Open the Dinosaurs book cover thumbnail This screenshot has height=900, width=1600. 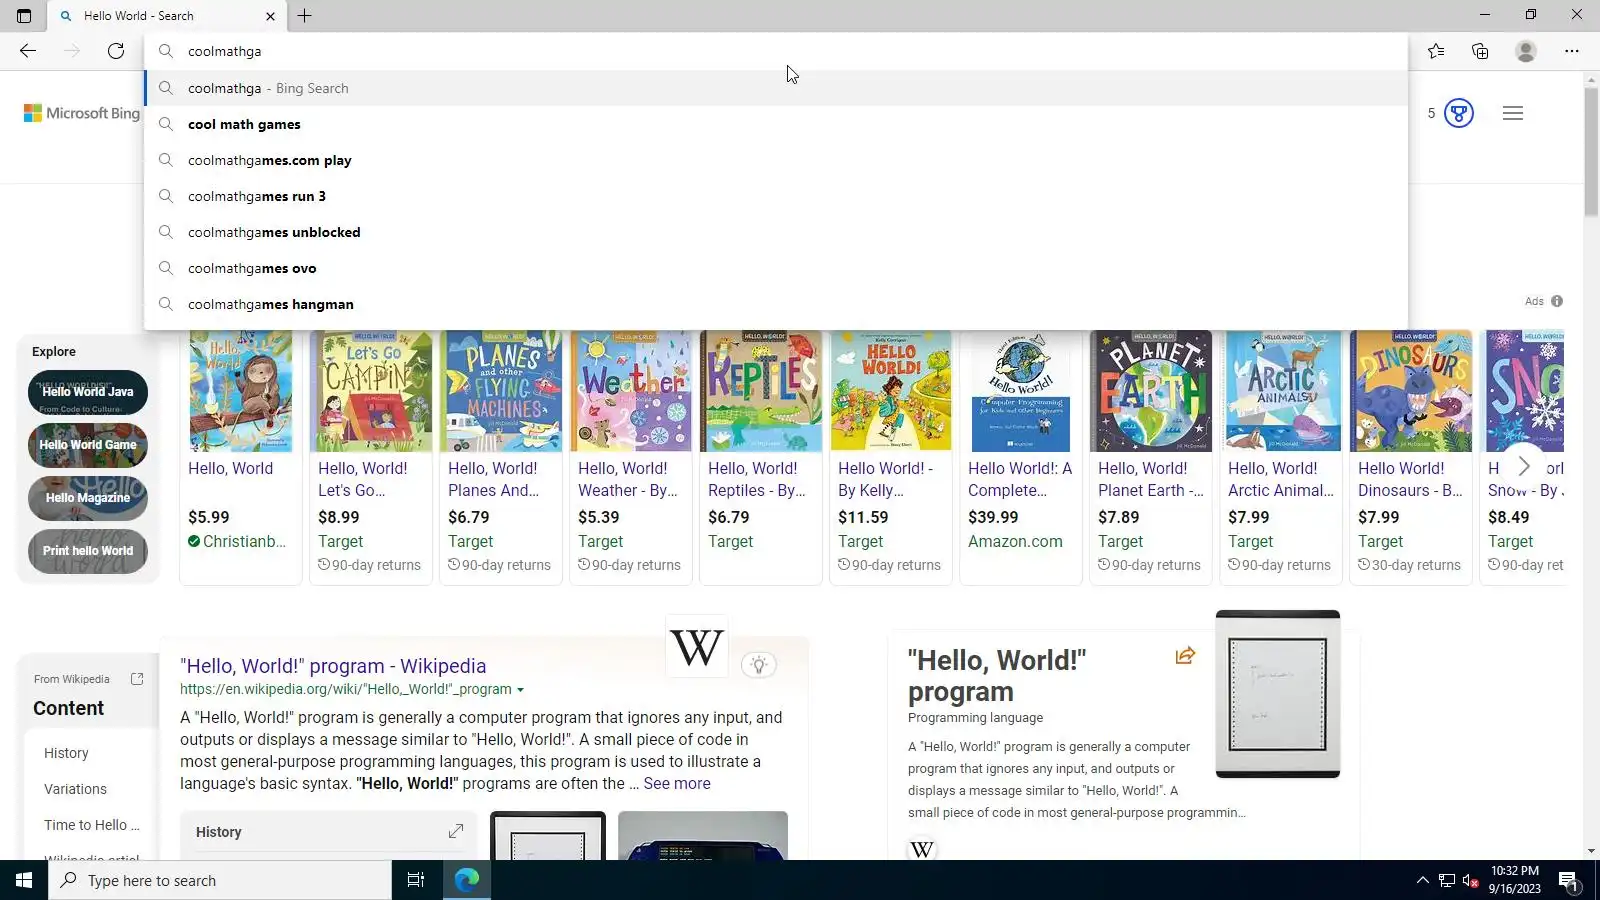(x=1411, y=392)
